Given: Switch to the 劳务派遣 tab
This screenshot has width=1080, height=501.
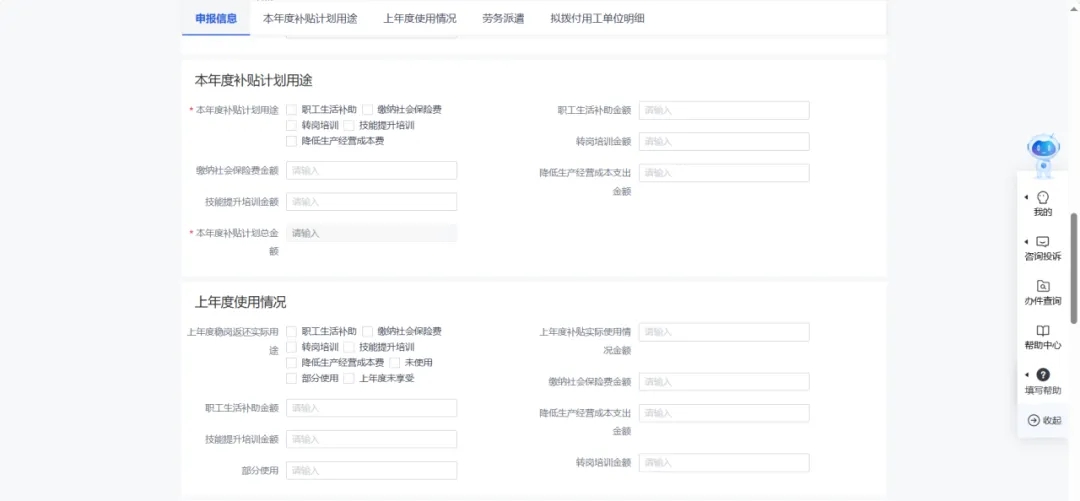Looking at the screenshot, I should [x=502, y=18].
